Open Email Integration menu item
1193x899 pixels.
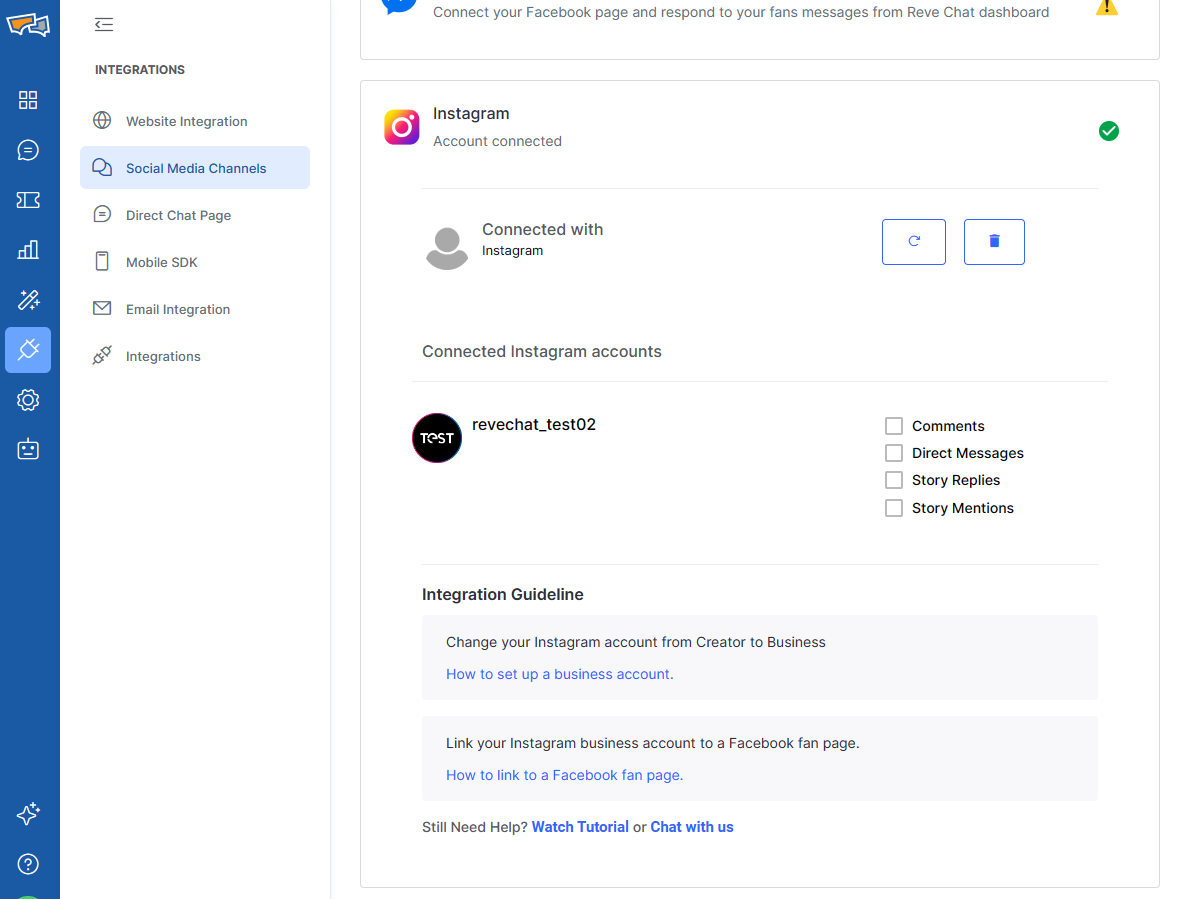195,309
